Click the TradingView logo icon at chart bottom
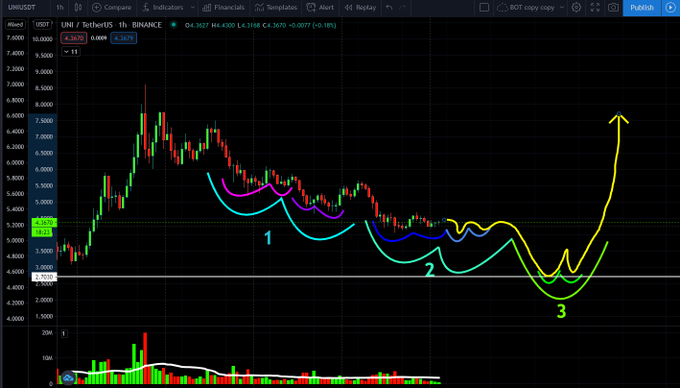The image size is (680, 388). click(68, 378)
